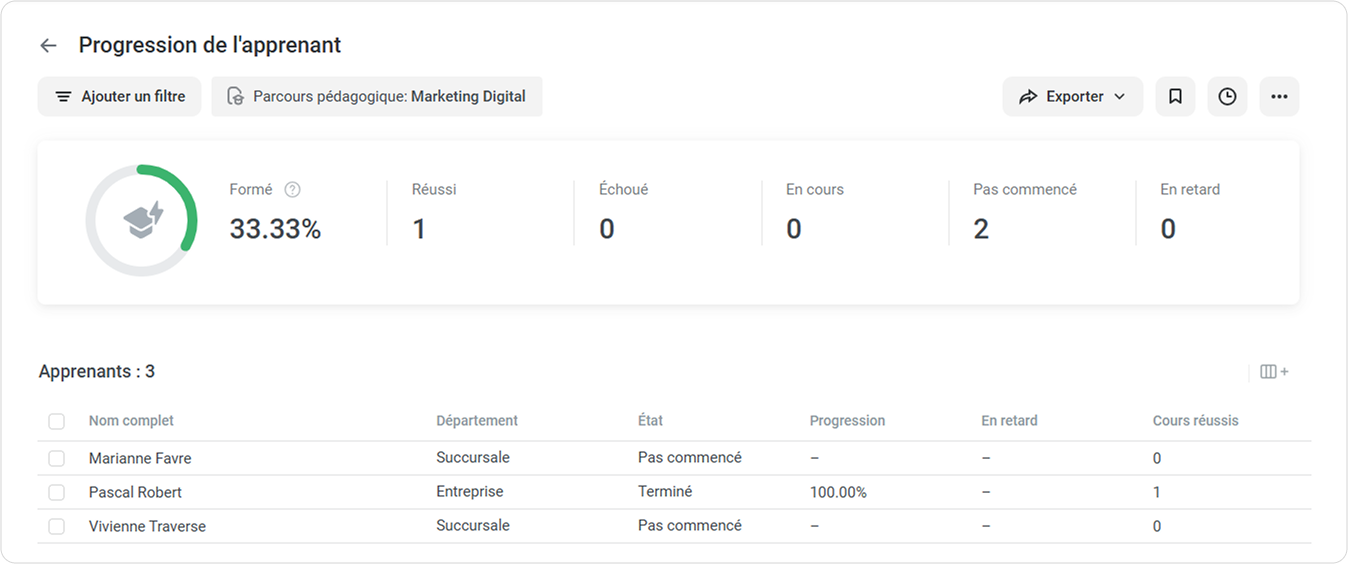Screen dimensions: 1348x564
Task: Open learner Pascal Robert's name
Action: pyautogui.click(x=135, y=492)
